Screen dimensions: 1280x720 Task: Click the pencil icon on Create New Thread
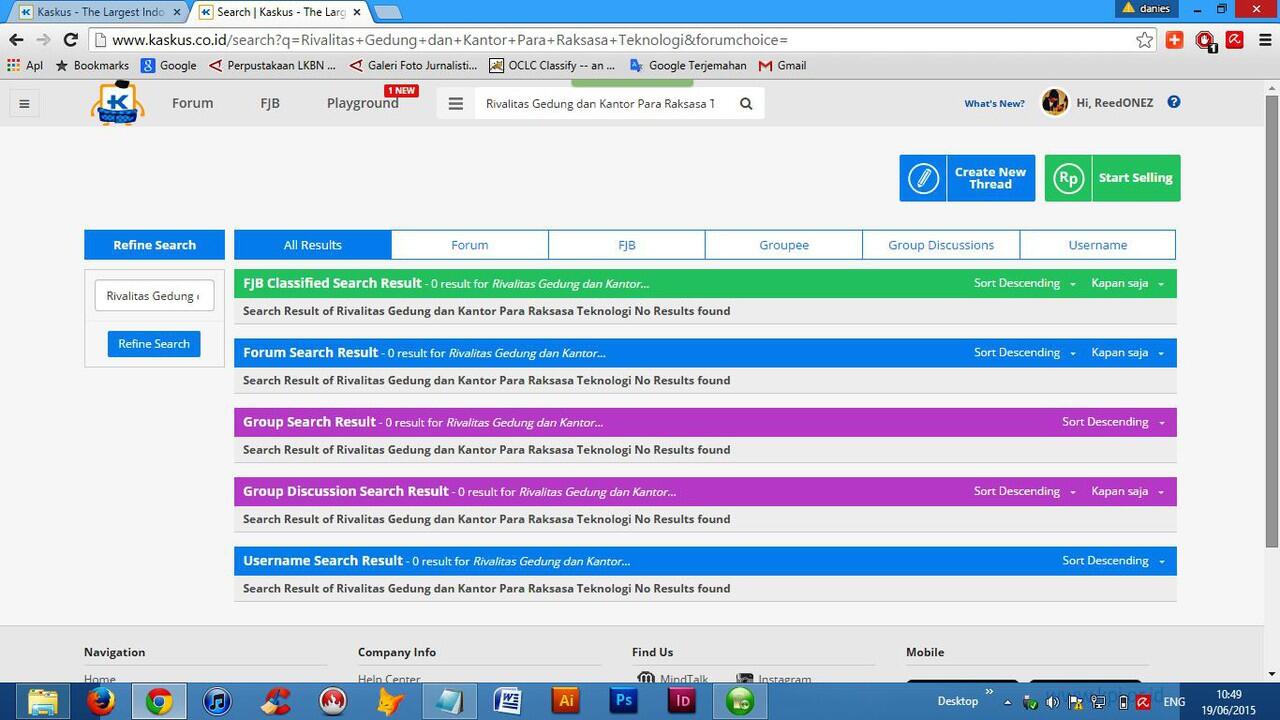(923, 178)
